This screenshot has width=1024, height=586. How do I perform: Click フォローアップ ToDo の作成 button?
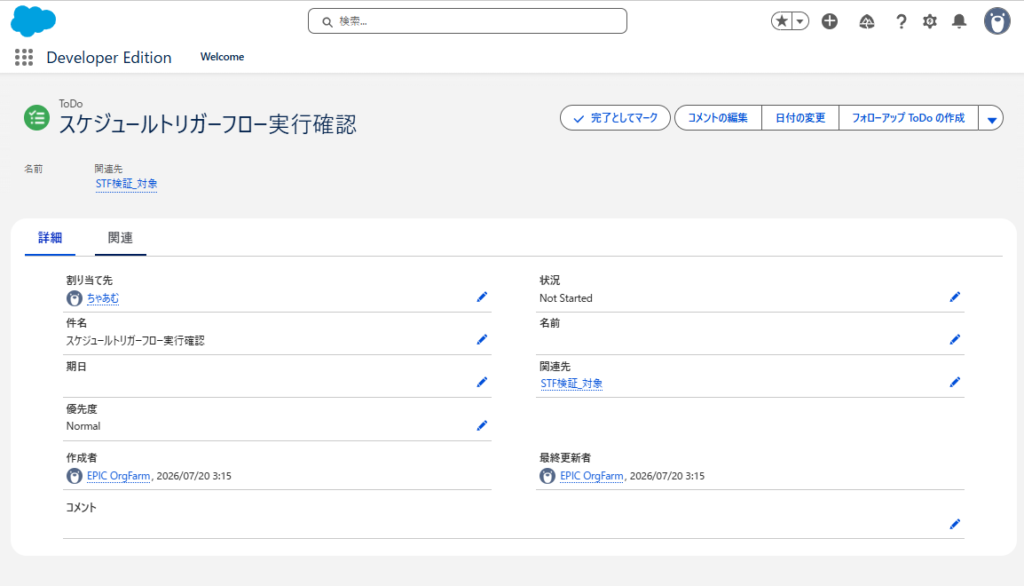pos(908,118)
